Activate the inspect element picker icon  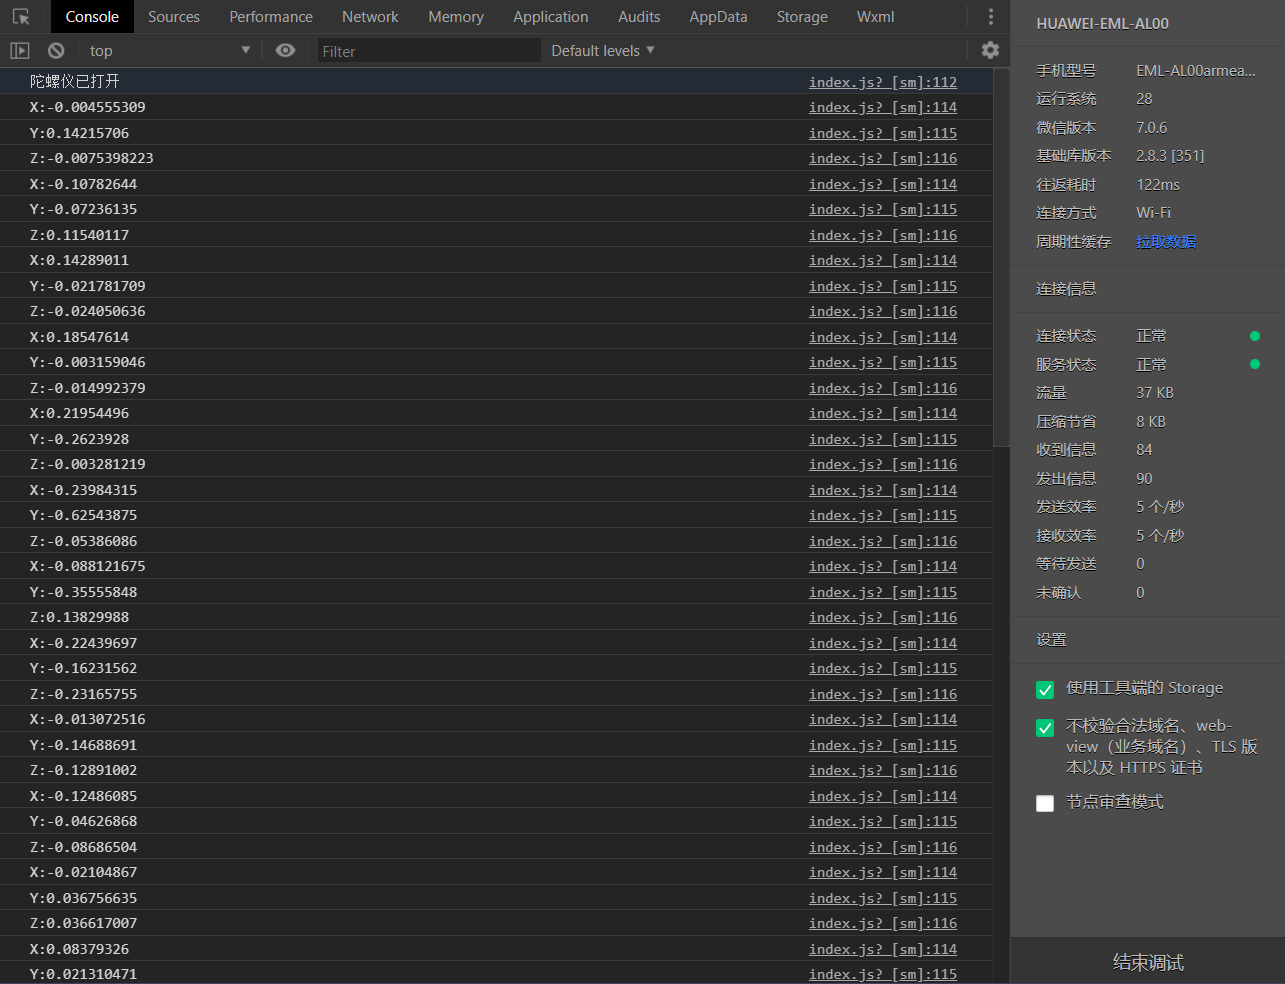pyautogui.click(x=21, y=17)
